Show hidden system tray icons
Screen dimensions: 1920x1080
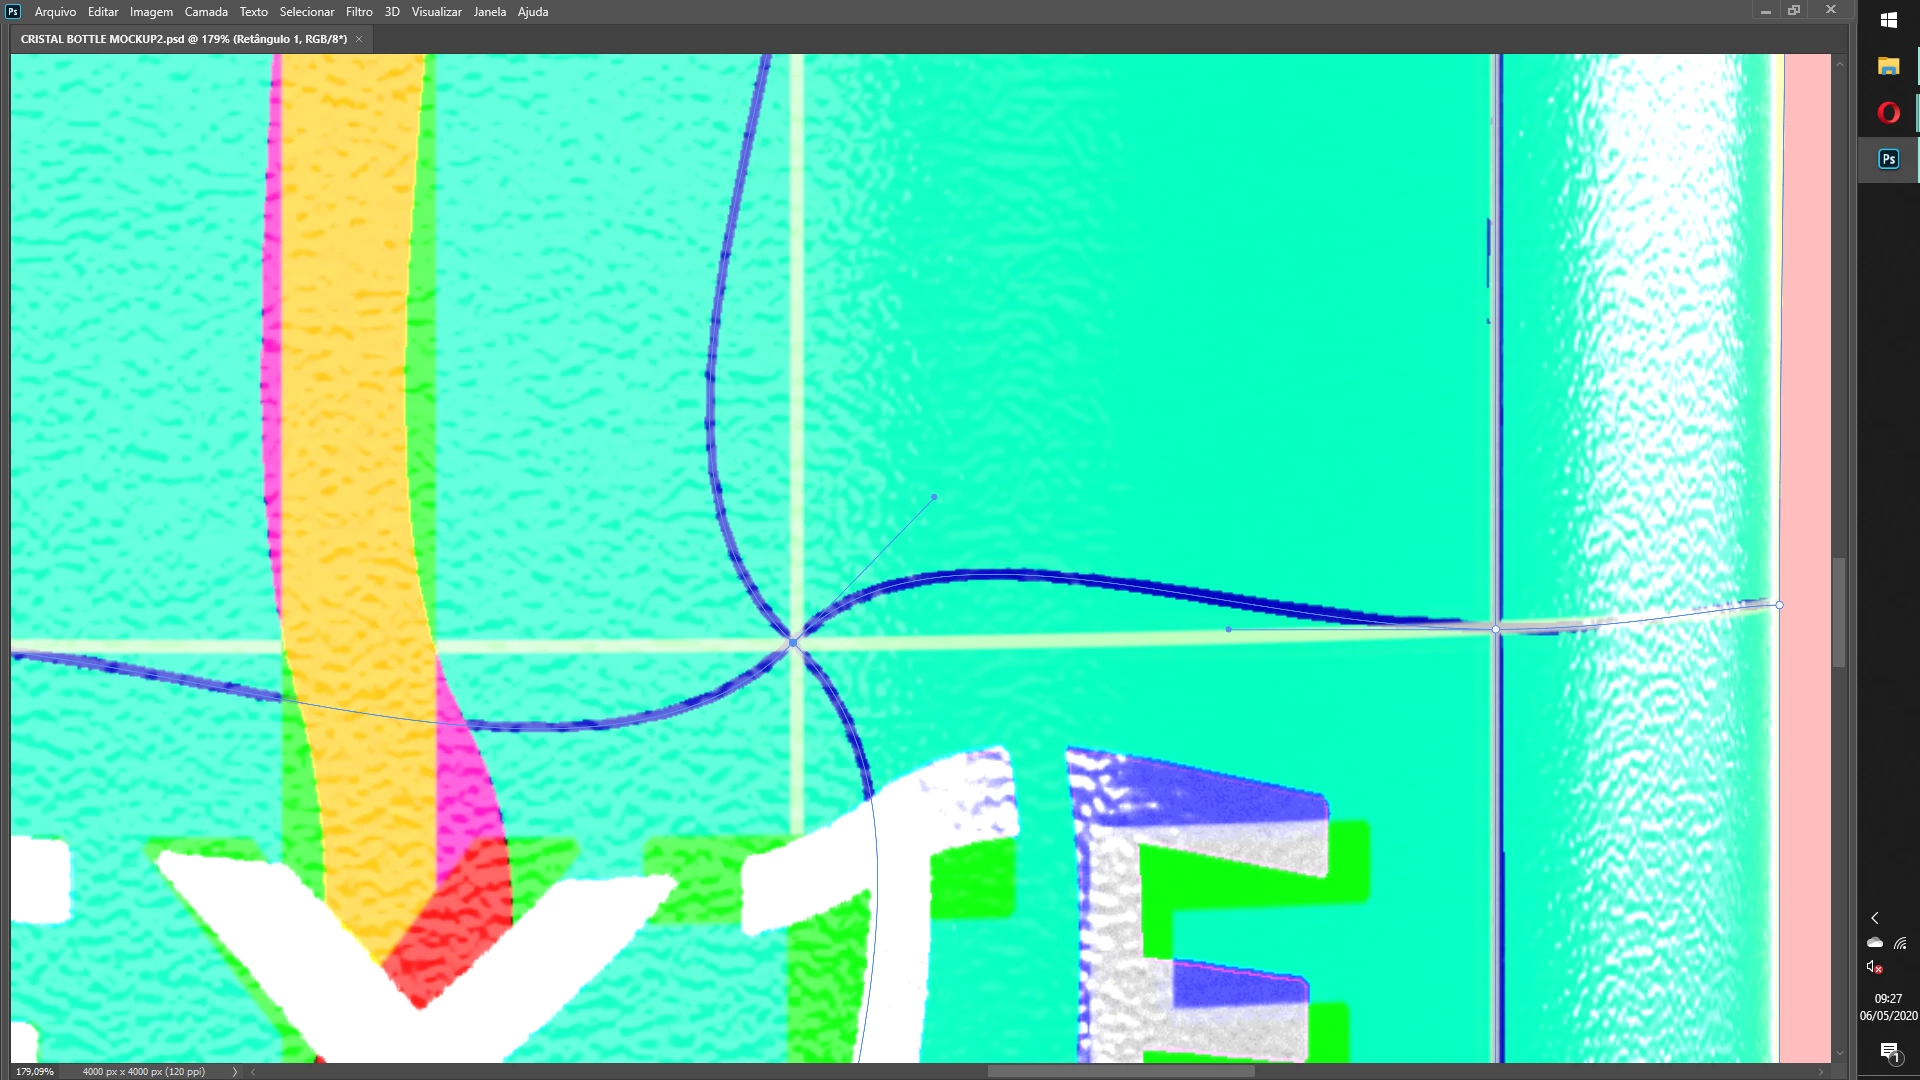coord(1875,918)
